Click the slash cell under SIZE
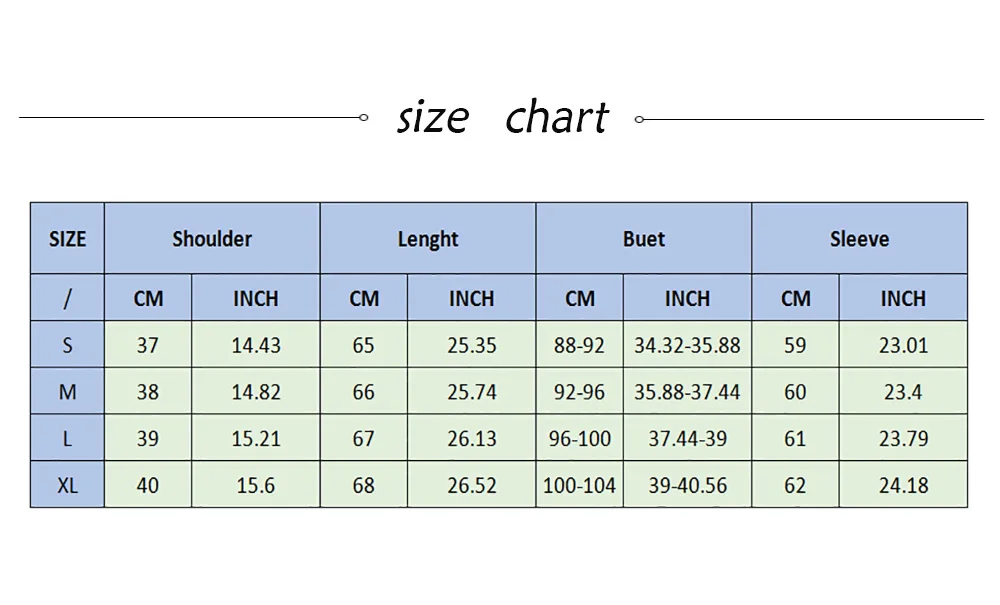 coord(67,298)
